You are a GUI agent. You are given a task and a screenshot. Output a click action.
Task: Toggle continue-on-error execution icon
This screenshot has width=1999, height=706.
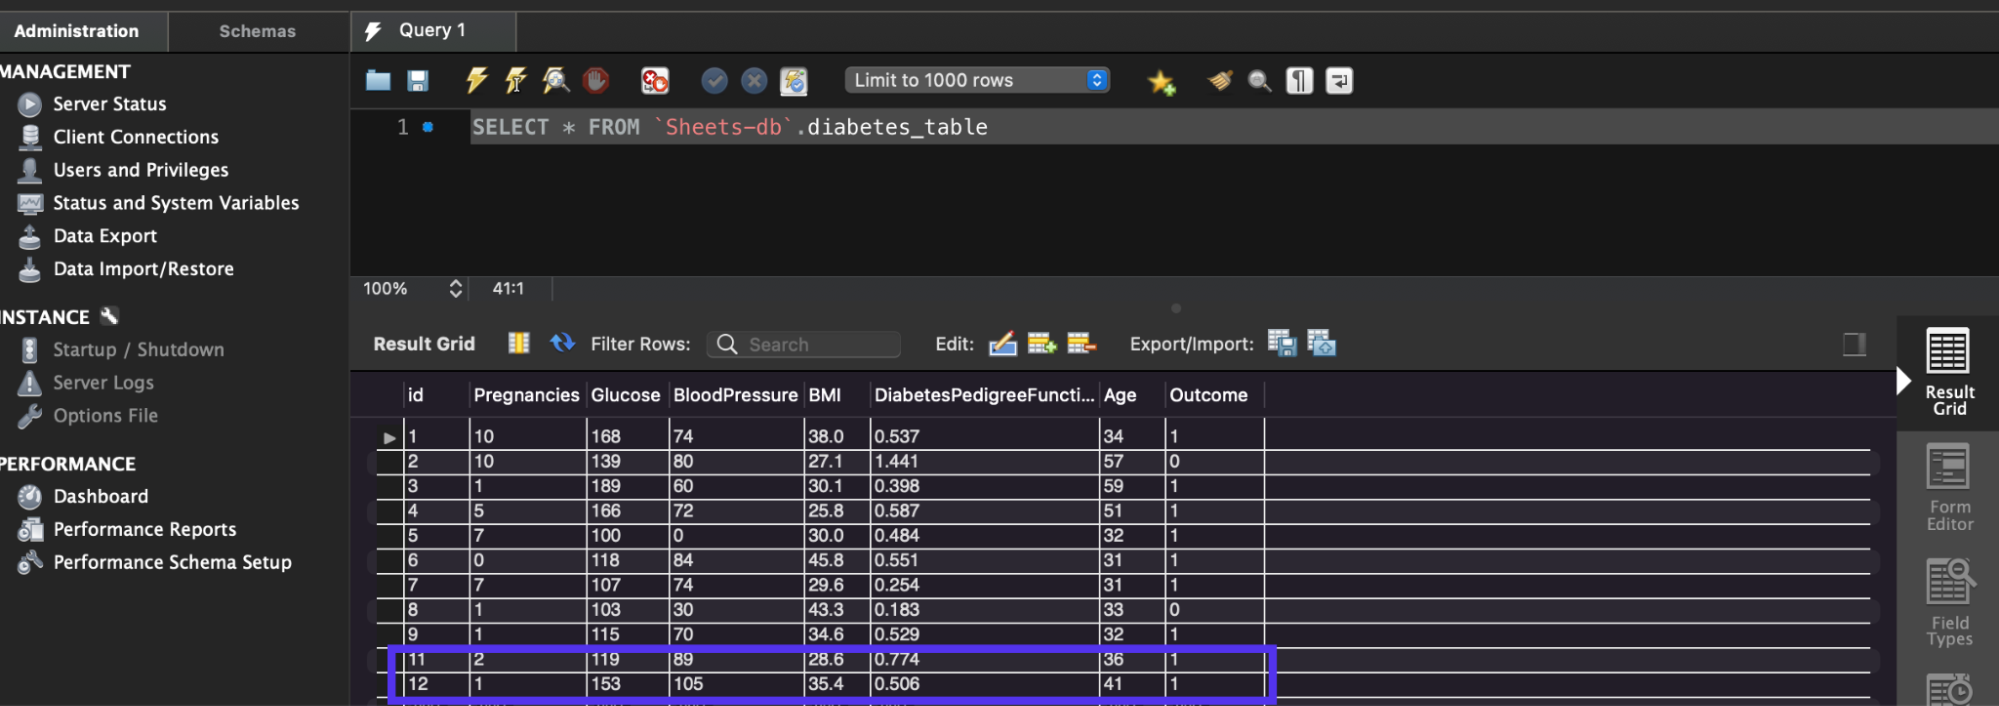[655, 81]
